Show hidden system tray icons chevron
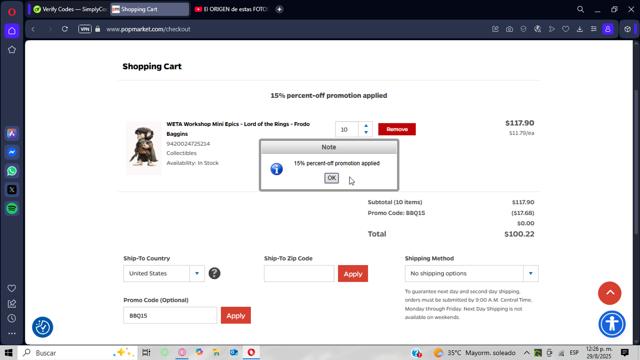Image resolution: width=640 pixels, height=360 pixels. (x=526, y=353)
